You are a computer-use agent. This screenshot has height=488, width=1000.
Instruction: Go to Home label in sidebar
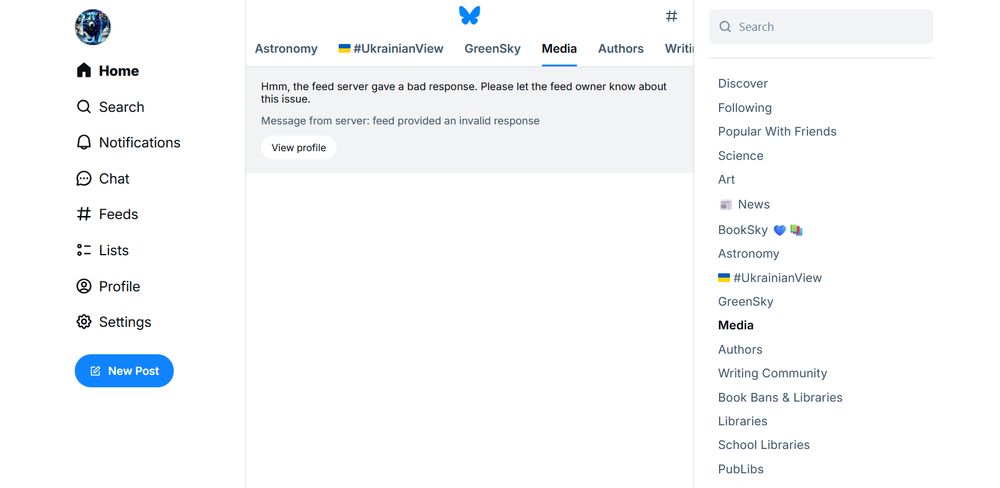[x=119, y=71]
